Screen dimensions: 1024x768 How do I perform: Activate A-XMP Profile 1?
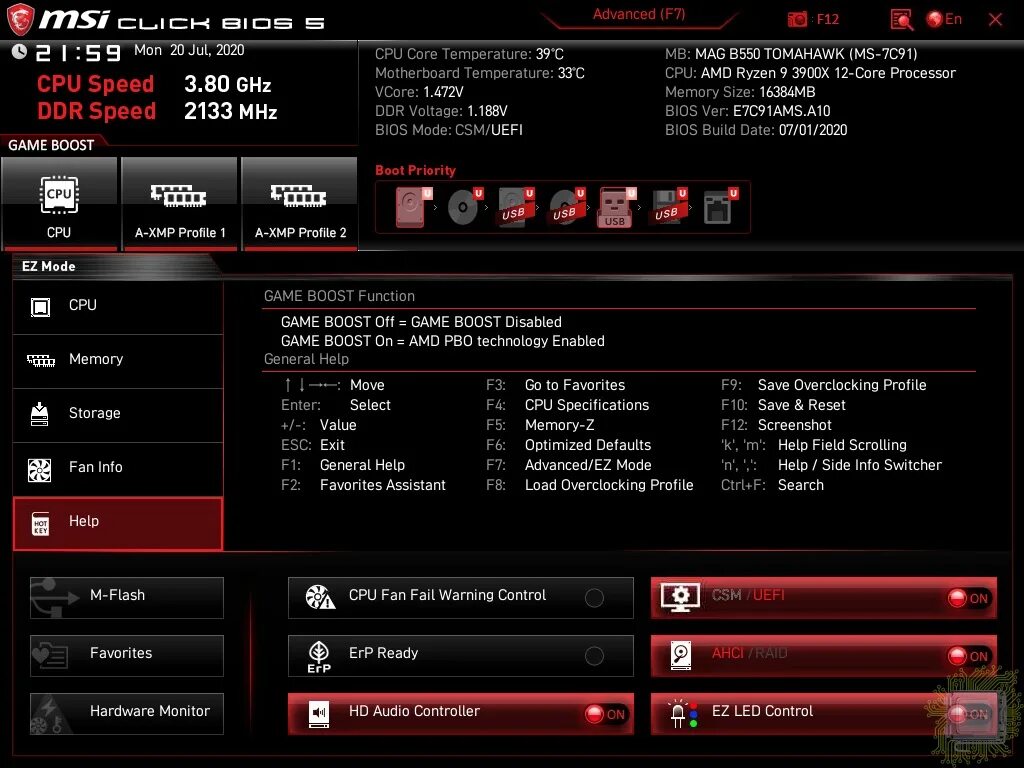(180, 204)
